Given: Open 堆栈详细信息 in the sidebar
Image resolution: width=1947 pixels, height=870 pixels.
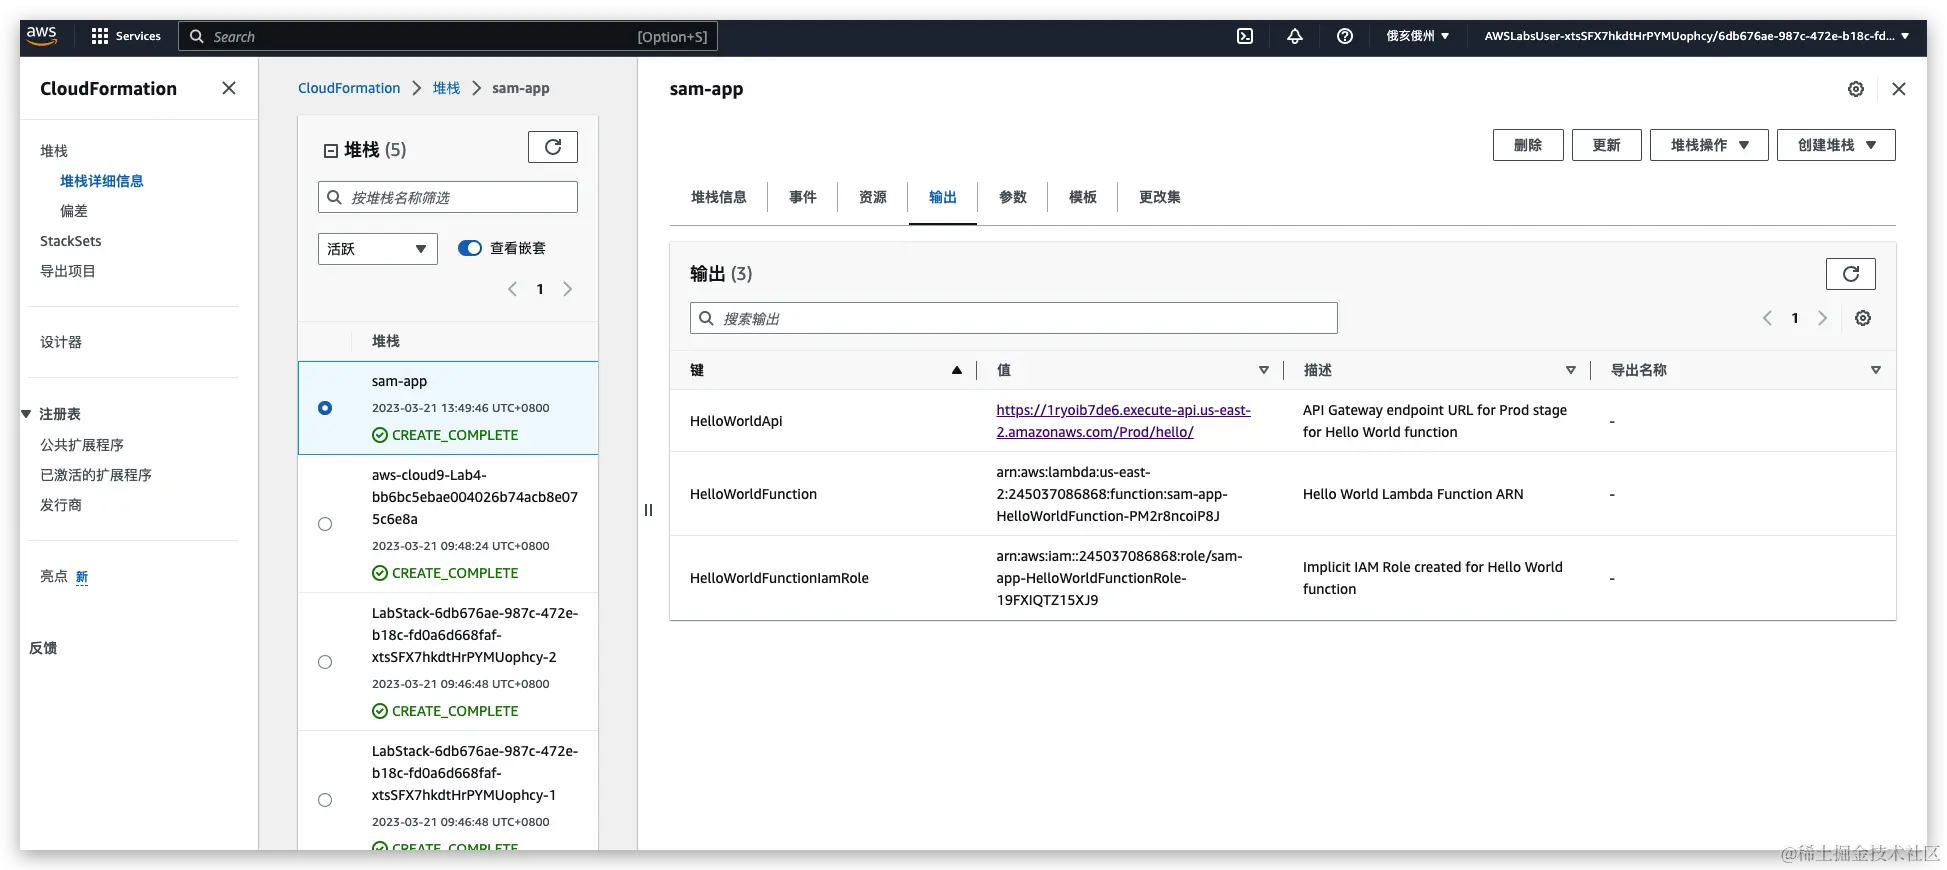Looking at the screenshot, I should tap(102, 181).
